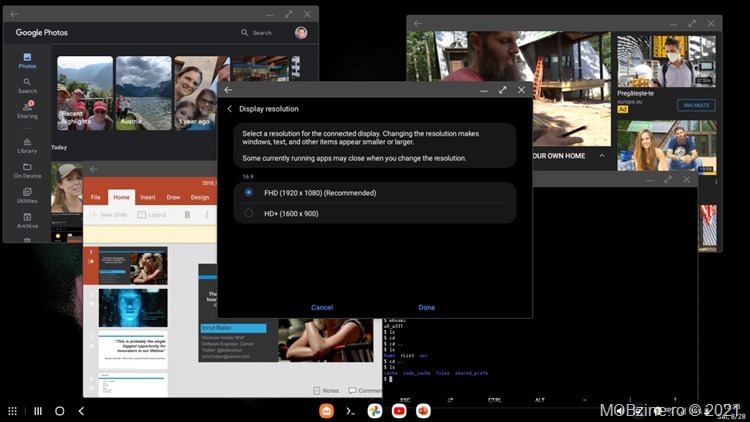Viewport: 750px width, 422px height.
Task: Open the YouTube icon in the taskbar
Action: point(399,411)
